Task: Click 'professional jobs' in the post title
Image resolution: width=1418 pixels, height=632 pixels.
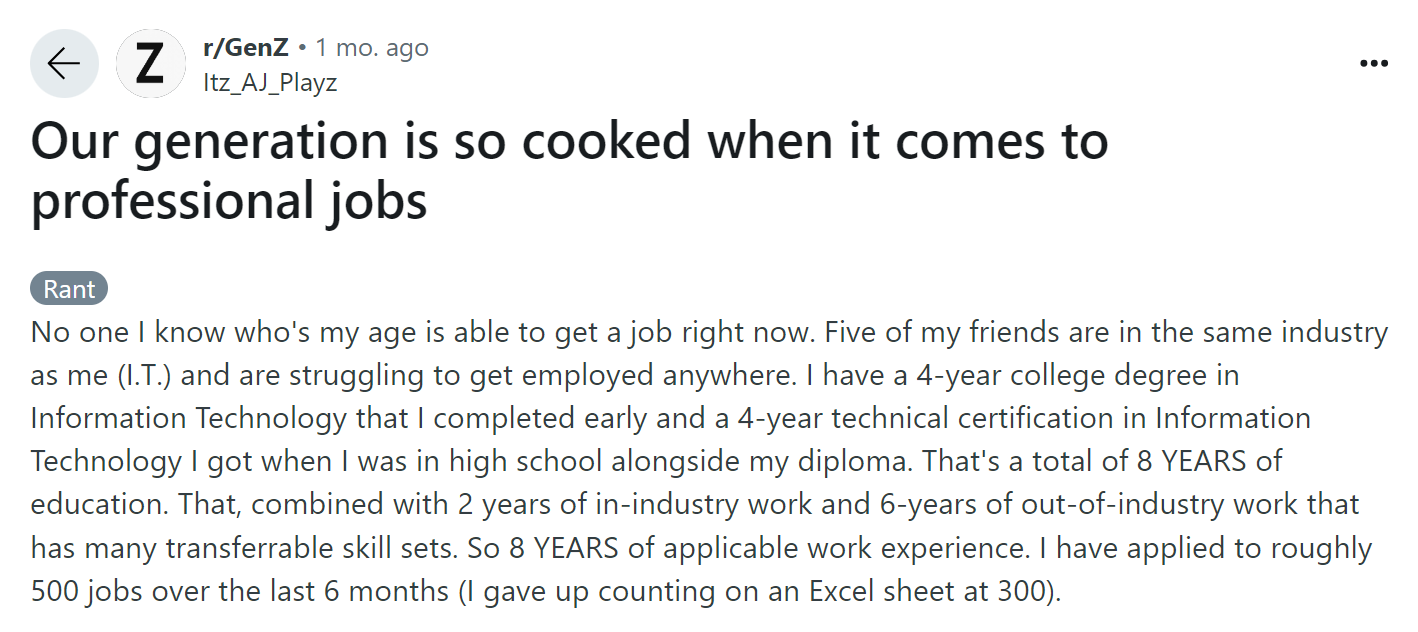Action: click(x=229, y=200)
